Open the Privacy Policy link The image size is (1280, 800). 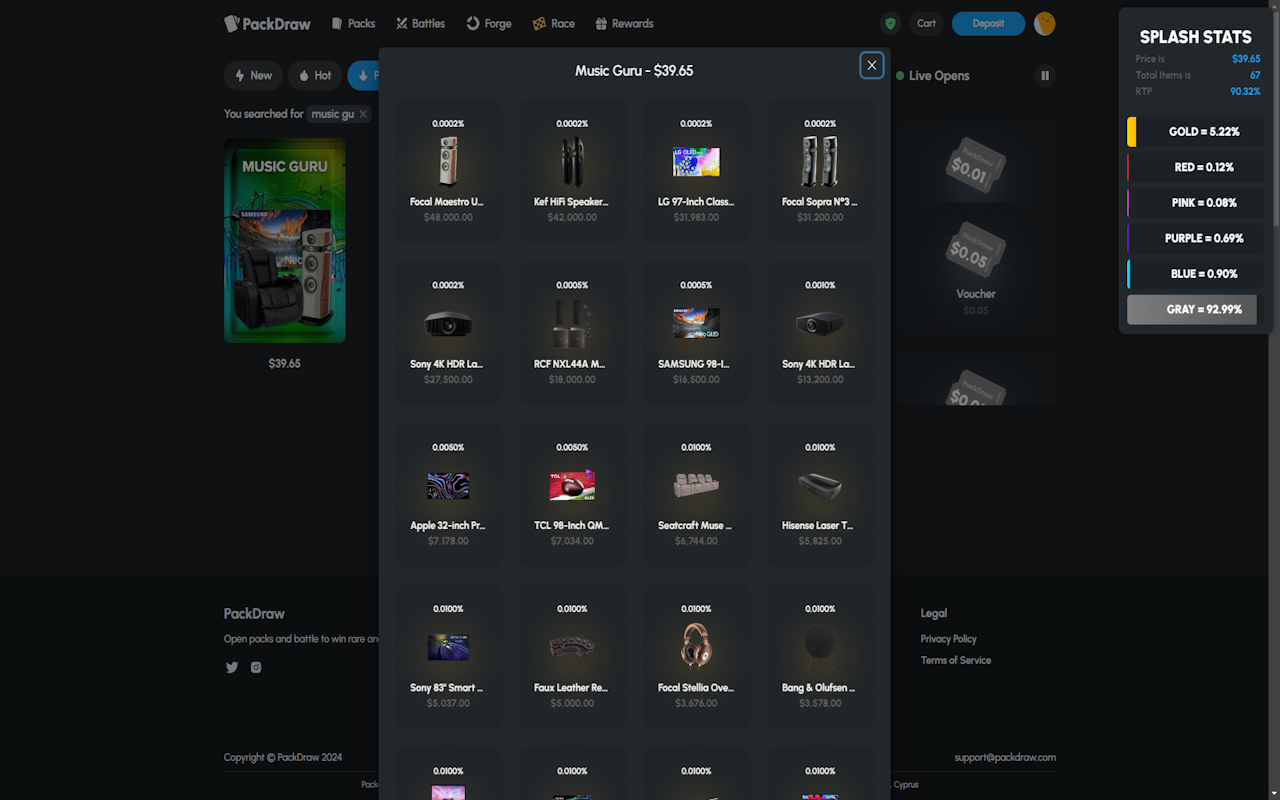948,638
